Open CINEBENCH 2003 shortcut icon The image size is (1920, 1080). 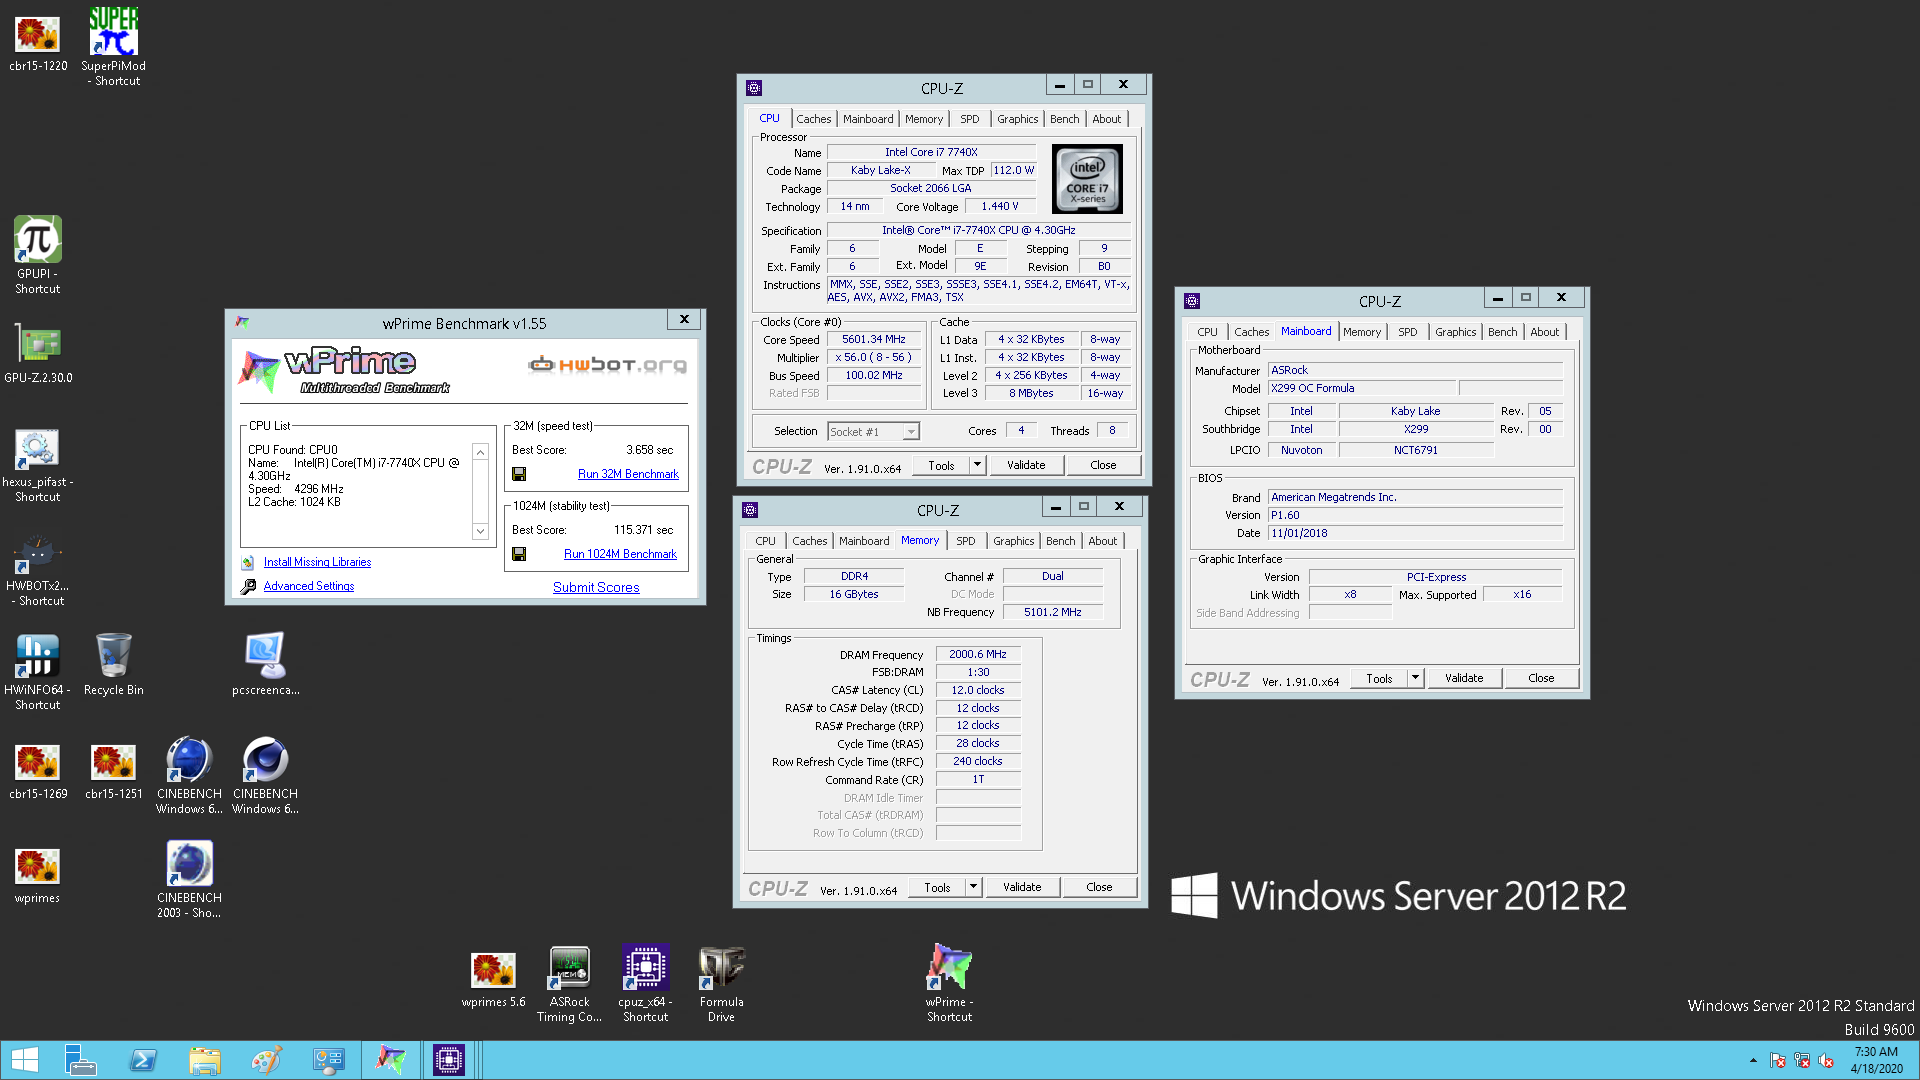[189, 879]
